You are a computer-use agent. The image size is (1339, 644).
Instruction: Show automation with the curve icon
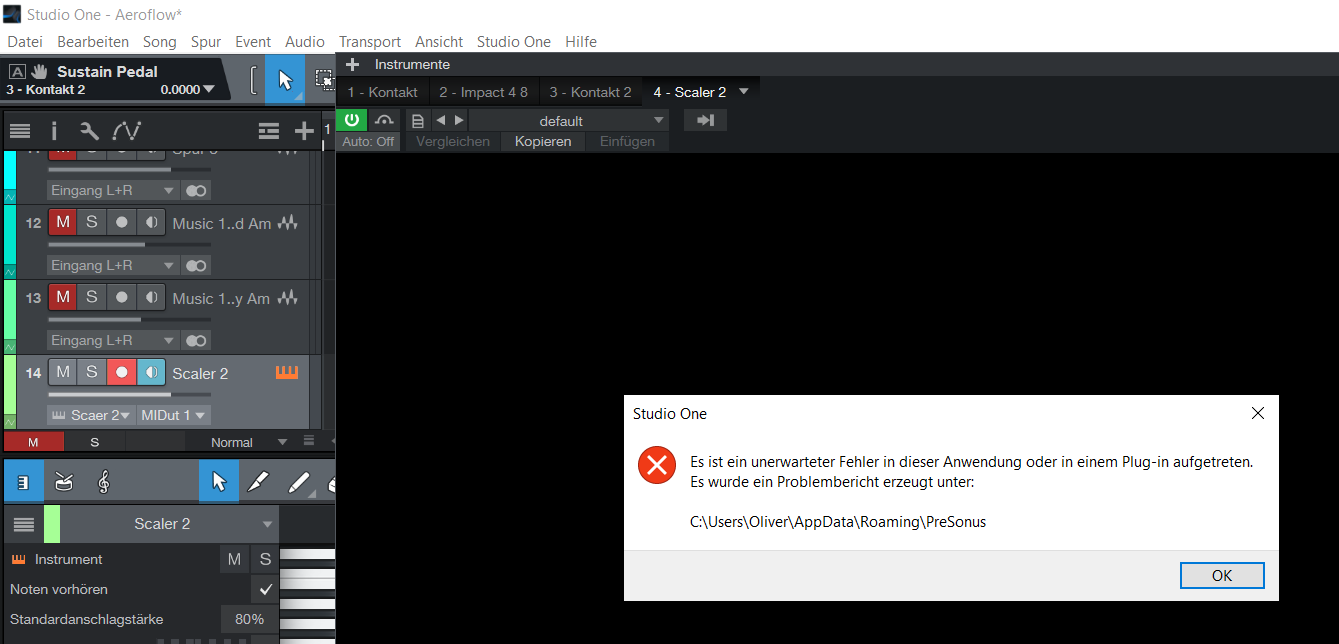126,131
